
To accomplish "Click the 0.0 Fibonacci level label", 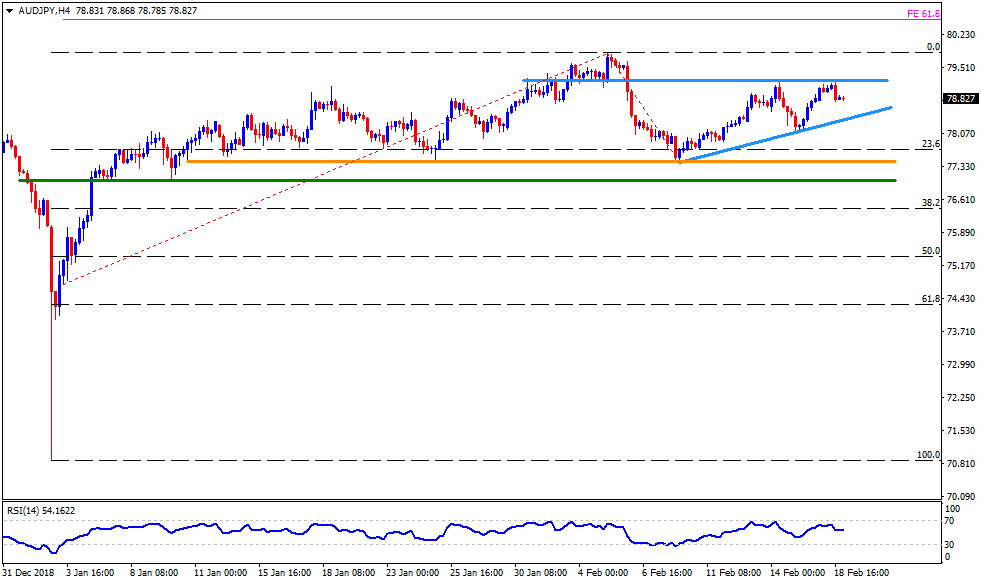I will 933,47.
